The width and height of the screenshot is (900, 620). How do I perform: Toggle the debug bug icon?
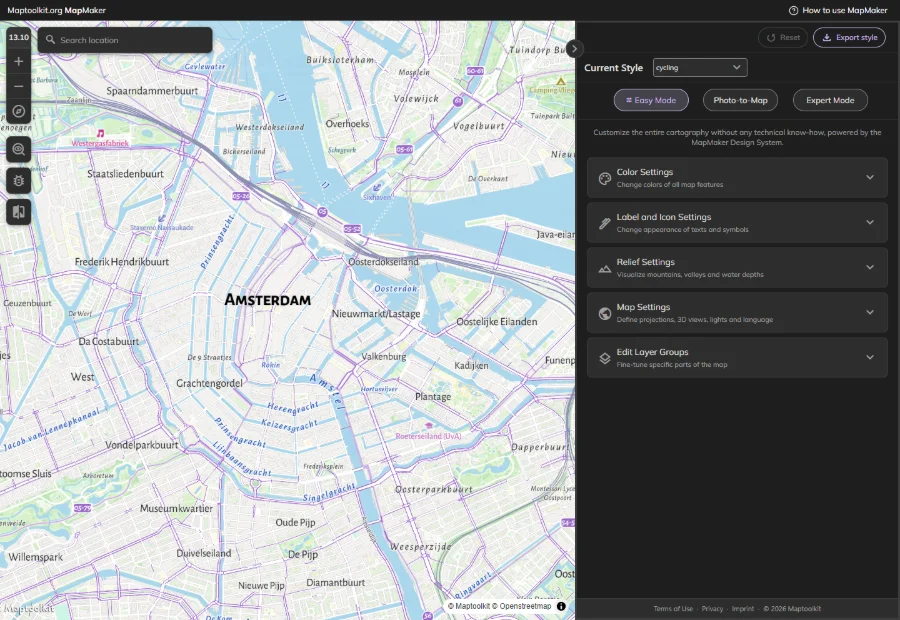click(x=18, y=181)
